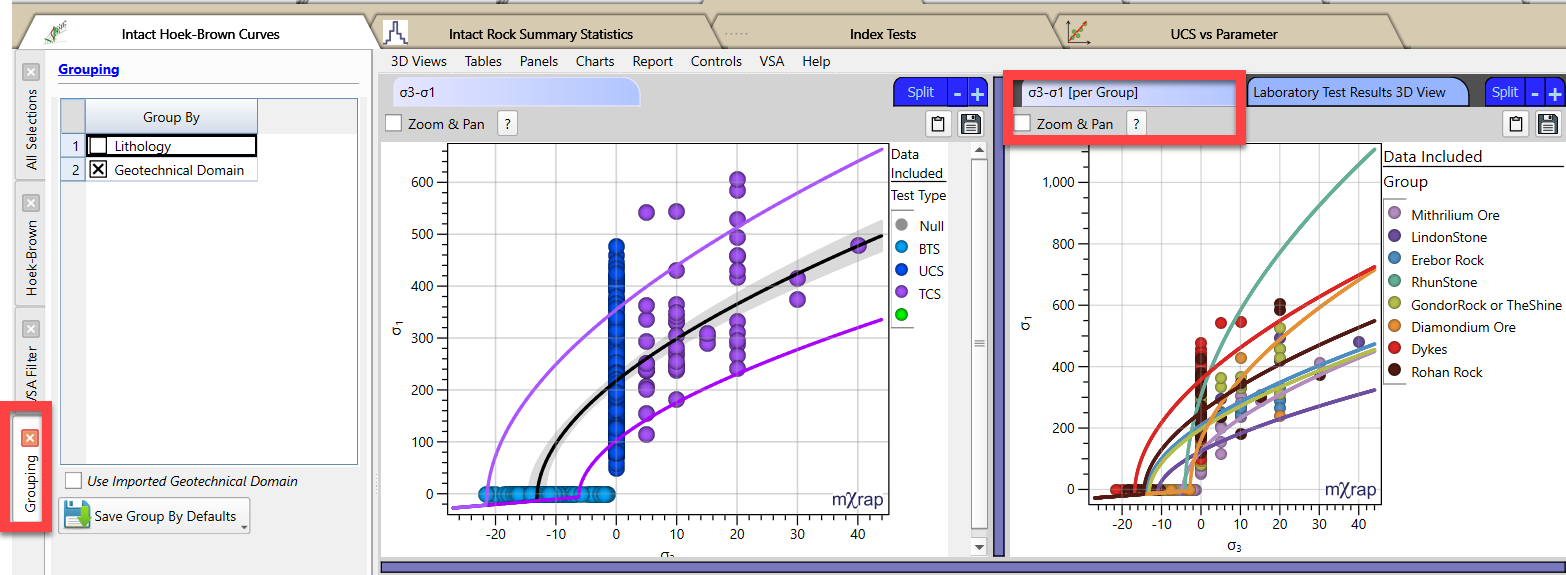Select row 2 header in Group By table

point(73,170)
